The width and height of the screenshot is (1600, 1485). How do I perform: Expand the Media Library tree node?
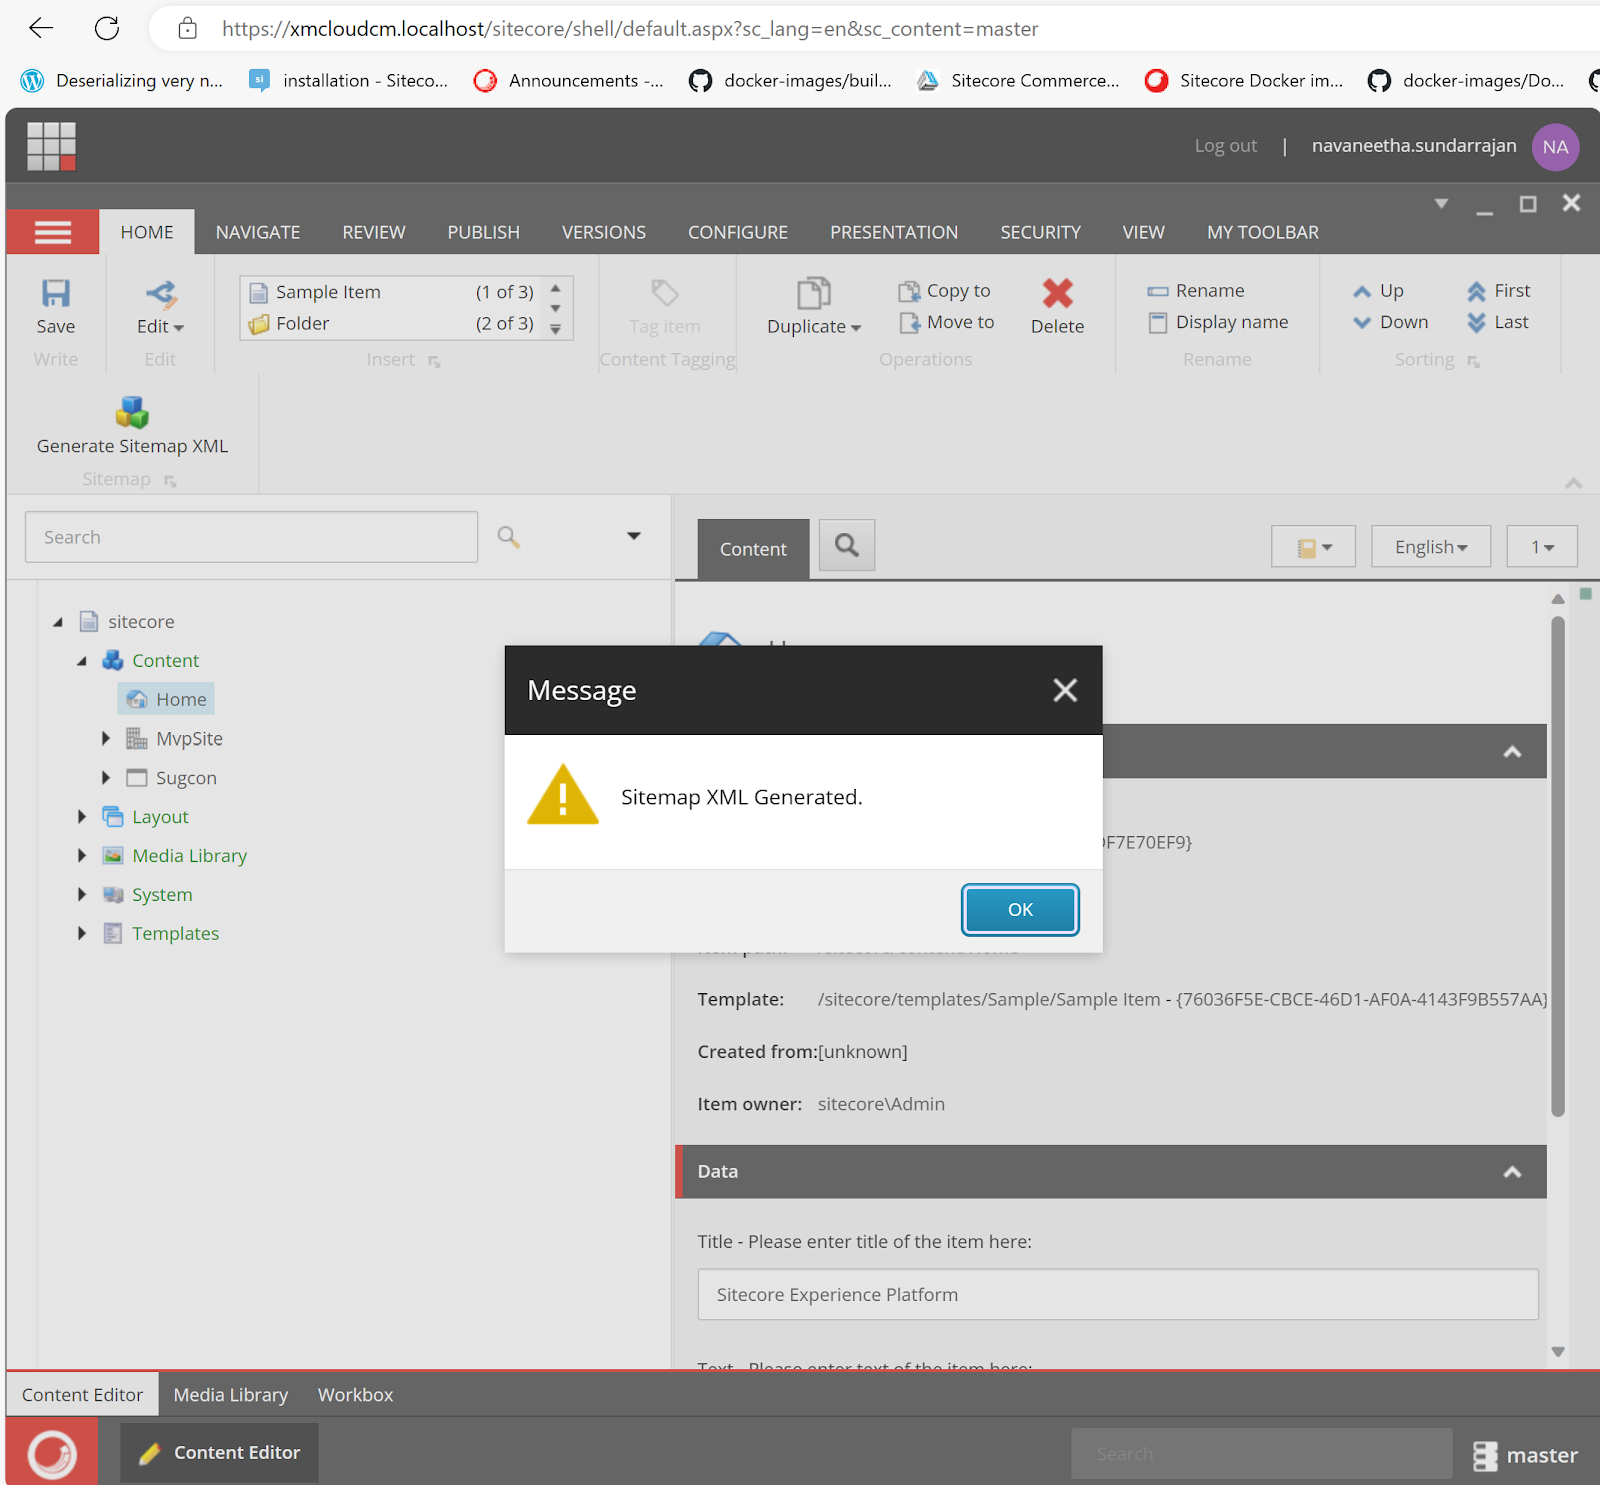tap(82, 856)
